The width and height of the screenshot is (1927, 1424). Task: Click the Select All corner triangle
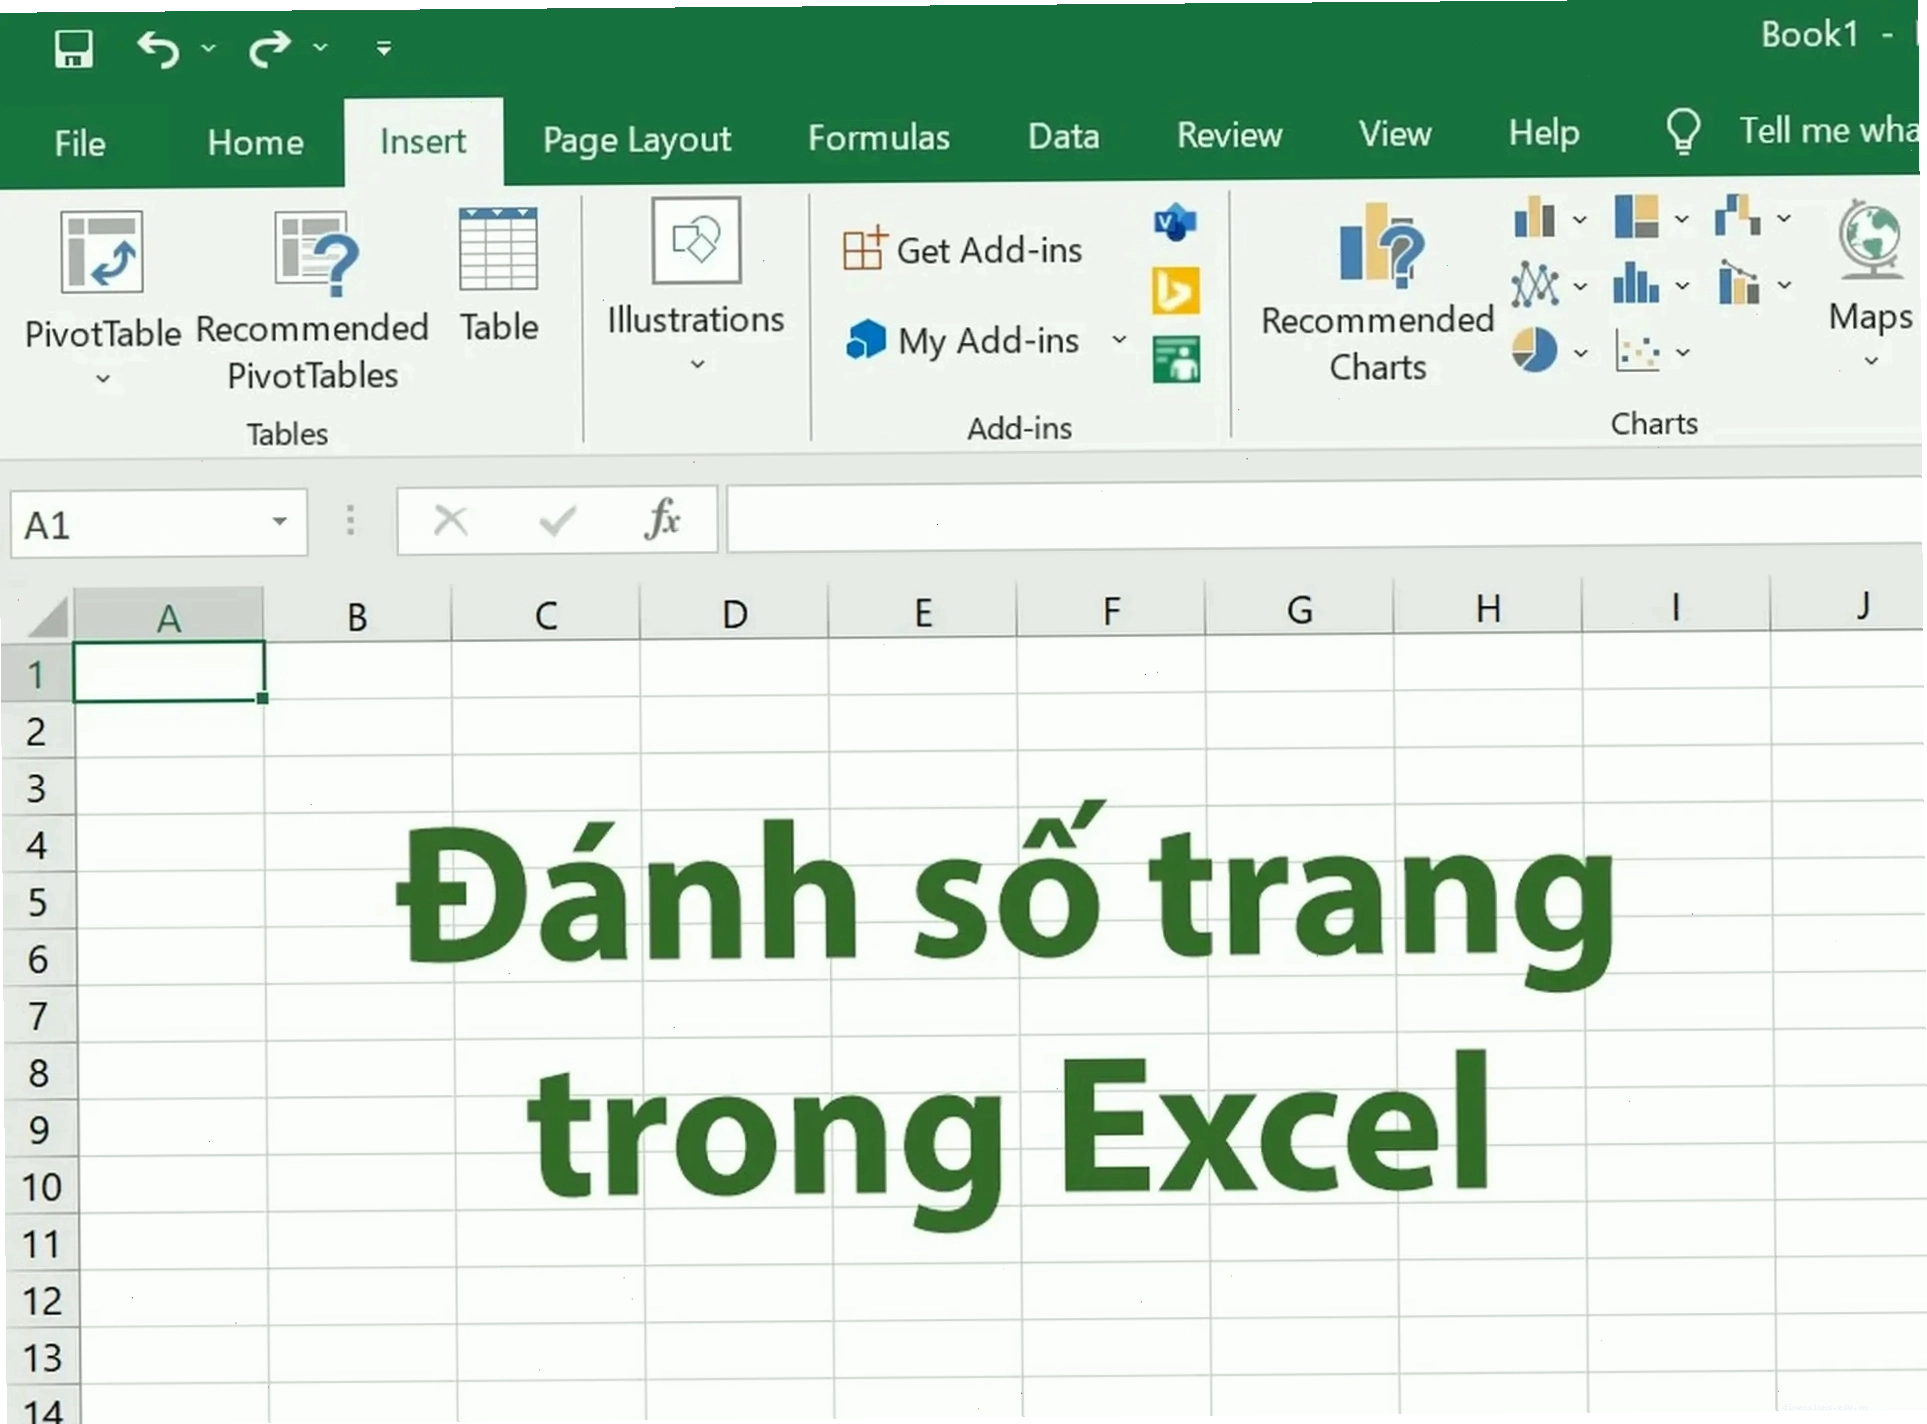[x=46, y=617]
